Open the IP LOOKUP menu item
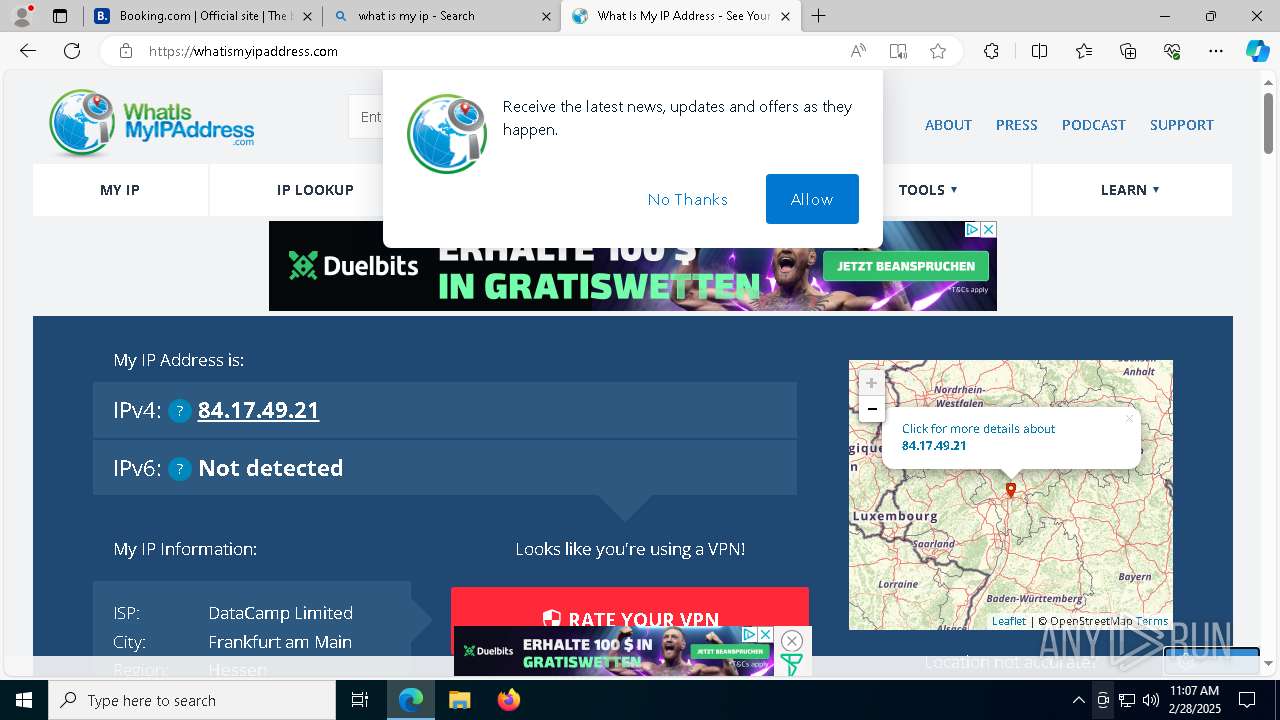 tap(315, 190)
